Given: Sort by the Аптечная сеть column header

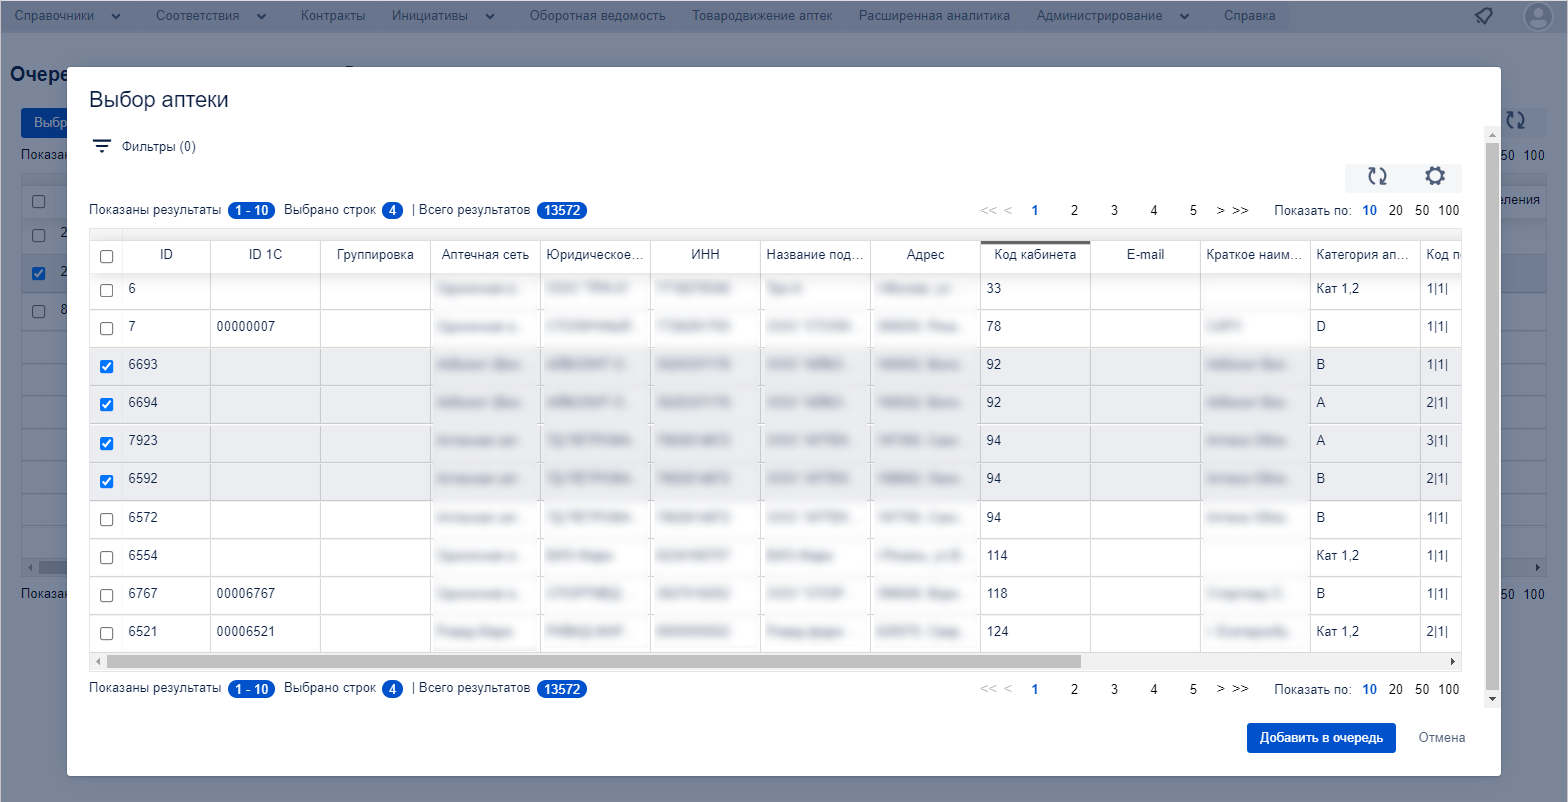Looking at the screenshot, I should [x=485, y=255].
